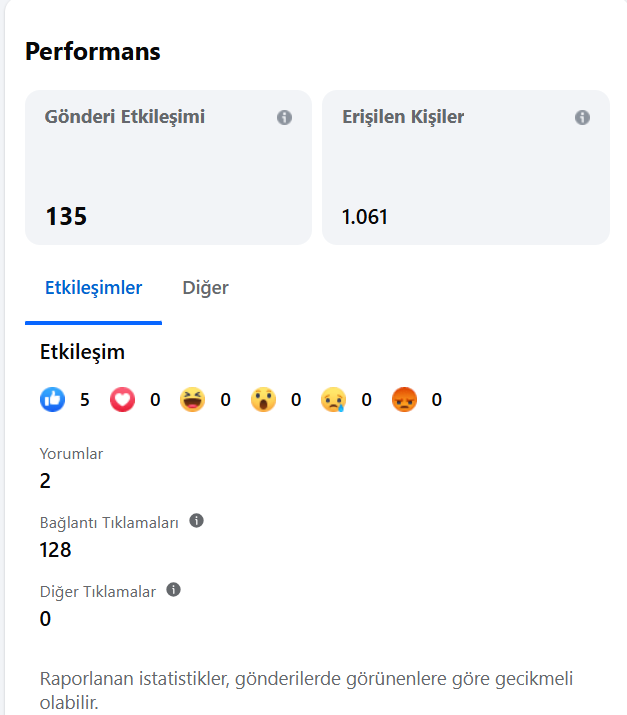The height and width of the screenshot is (715, 627).
Task: Click the red heart Love reaction icon
Action: click(123, 399)
